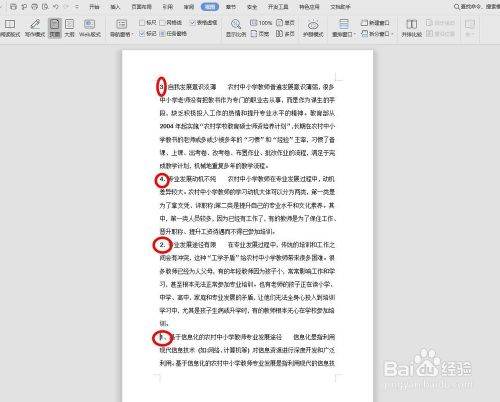
Task: Toggle the Task Pane (任务窗格) checkbox
Action: [x=173, y=34]
